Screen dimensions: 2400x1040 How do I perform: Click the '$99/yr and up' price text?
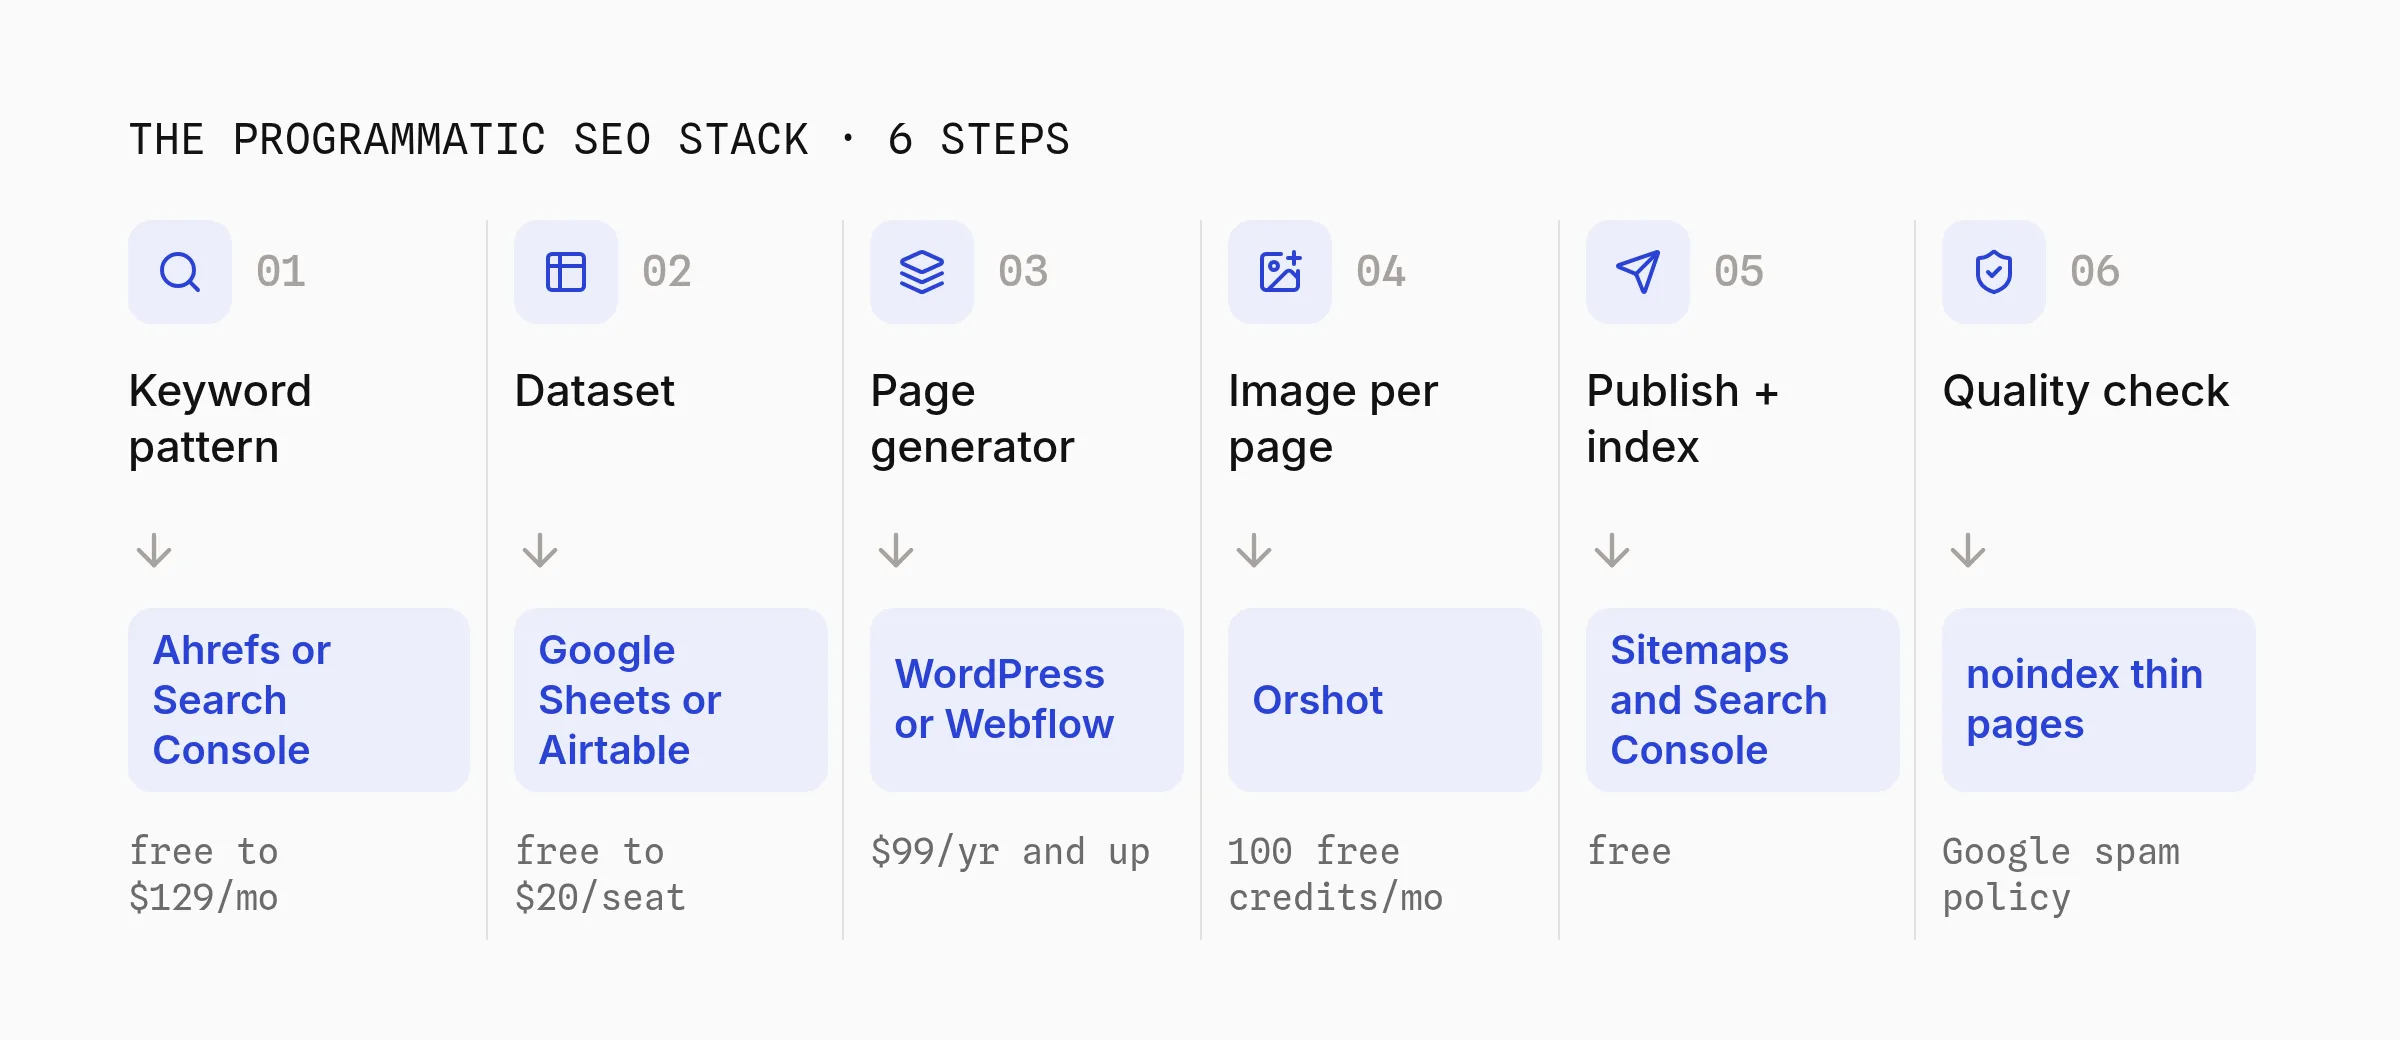pyautogui.click(x=1010, y=852)
